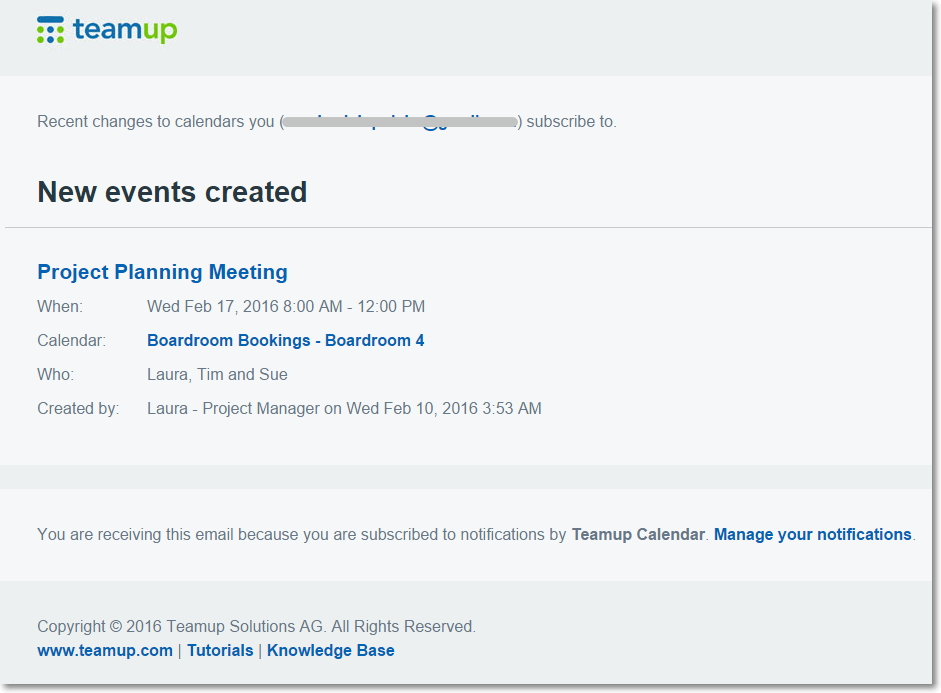This screenshot has height=693, width=941.
Task: Visit www.teamup.com link
Action: 105,650
